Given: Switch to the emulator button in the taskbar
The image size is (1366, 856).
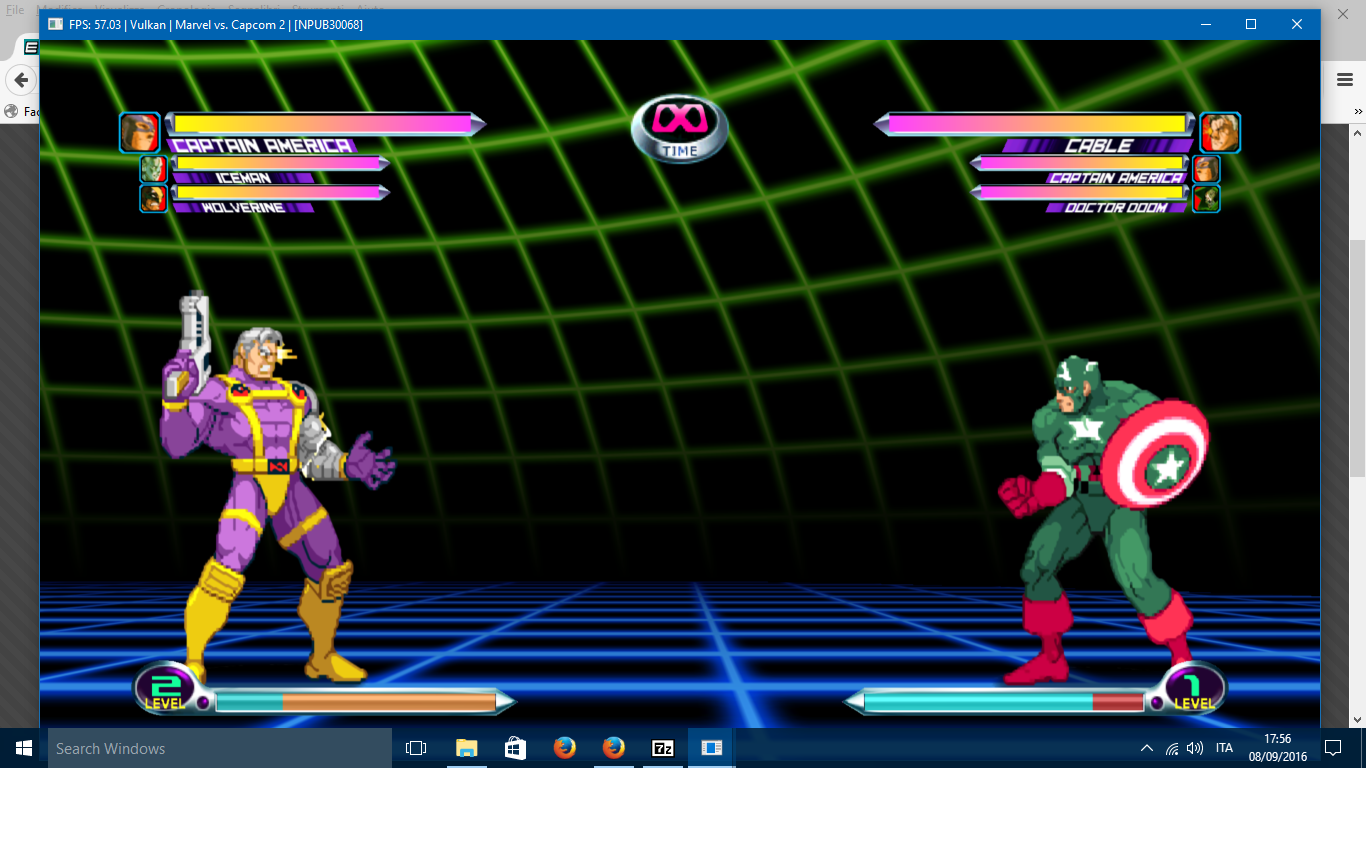Looking at the screenshot, I should tap(711, 748).
